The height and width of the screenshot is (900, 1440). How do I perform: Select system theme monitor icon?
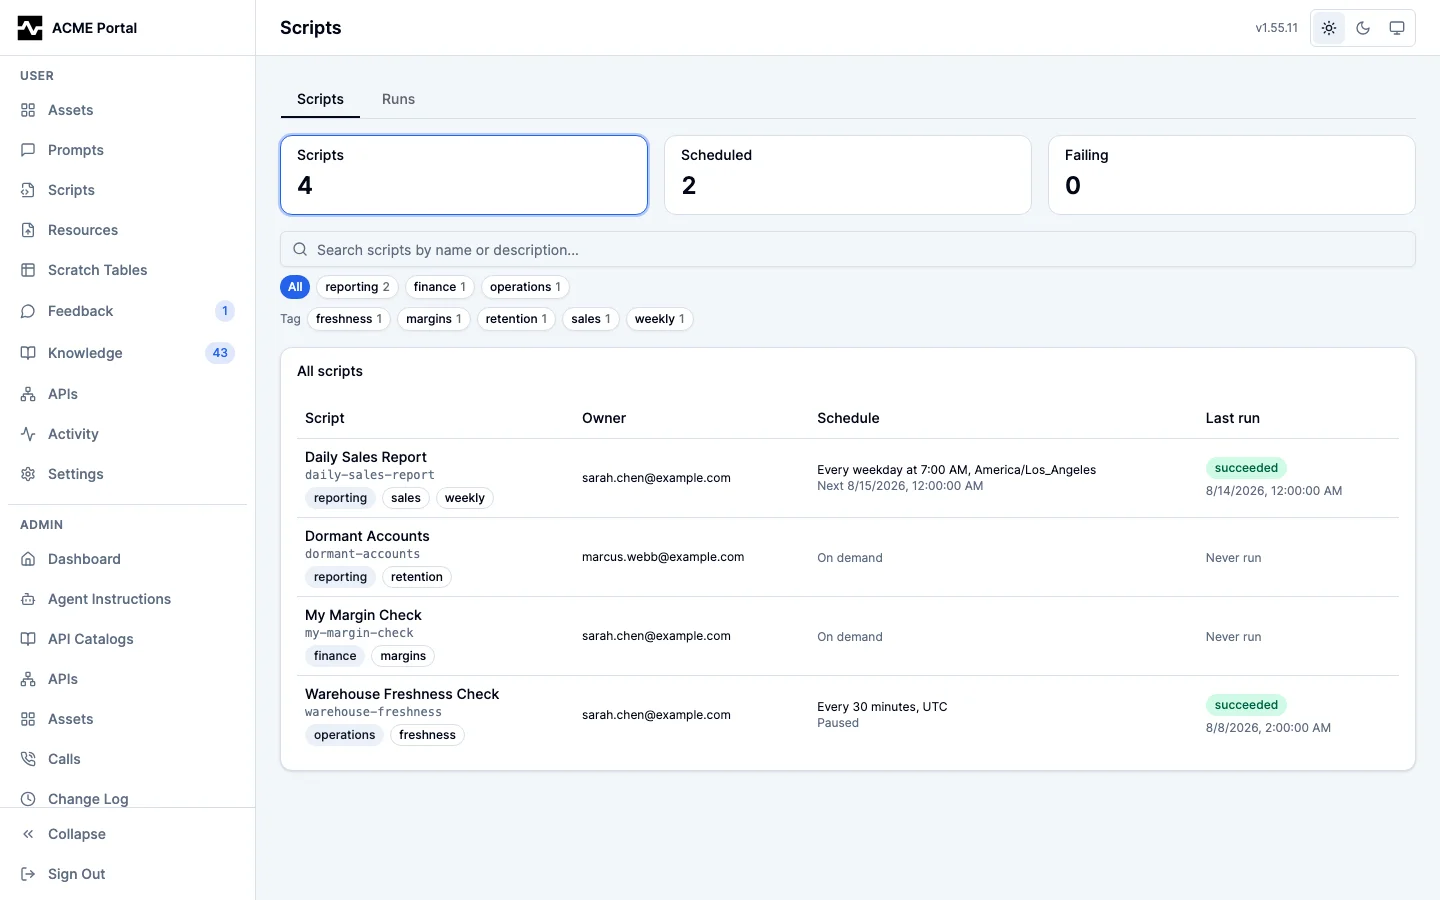coord(1397,28)
